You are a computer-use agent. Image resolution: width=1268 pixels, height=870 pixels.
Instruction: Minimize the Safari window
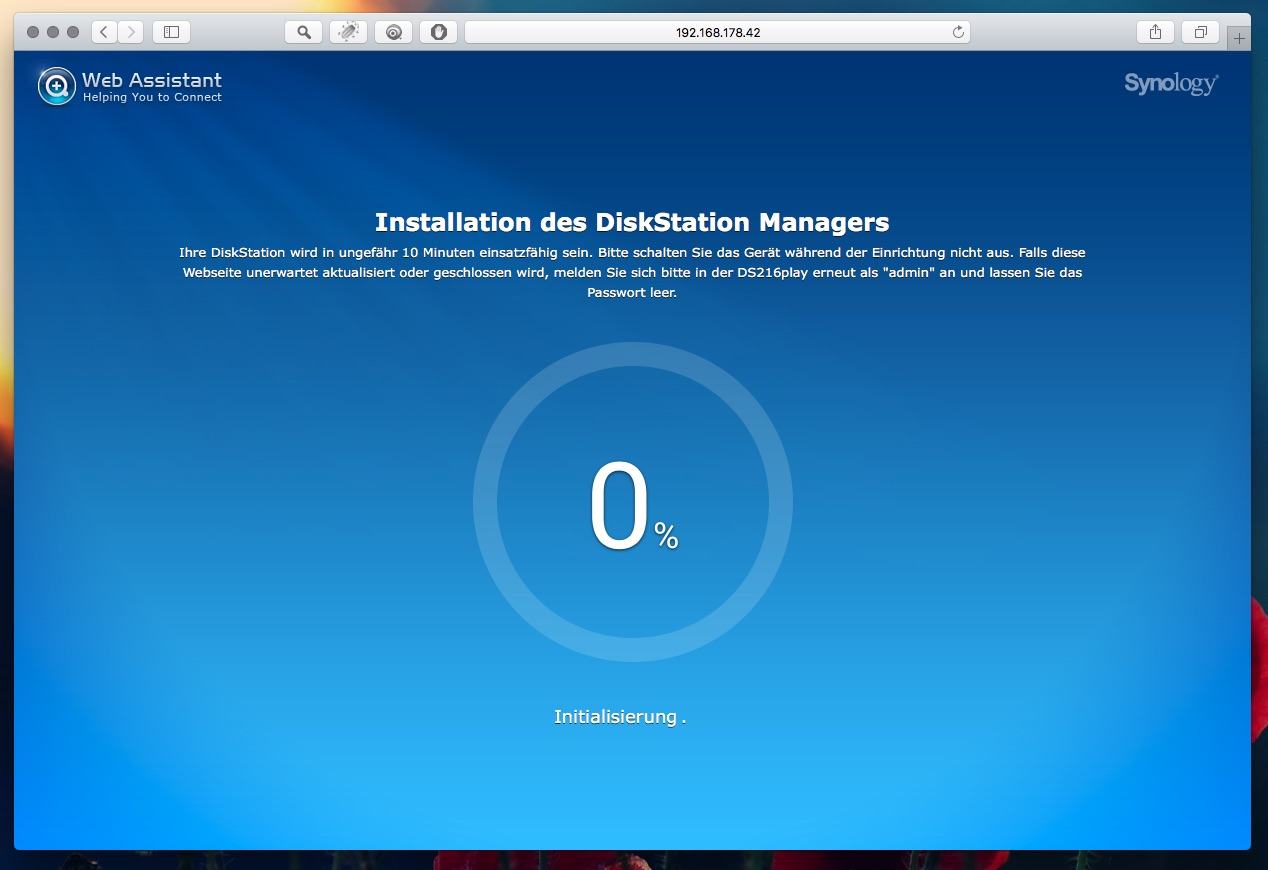click(53, 32)
